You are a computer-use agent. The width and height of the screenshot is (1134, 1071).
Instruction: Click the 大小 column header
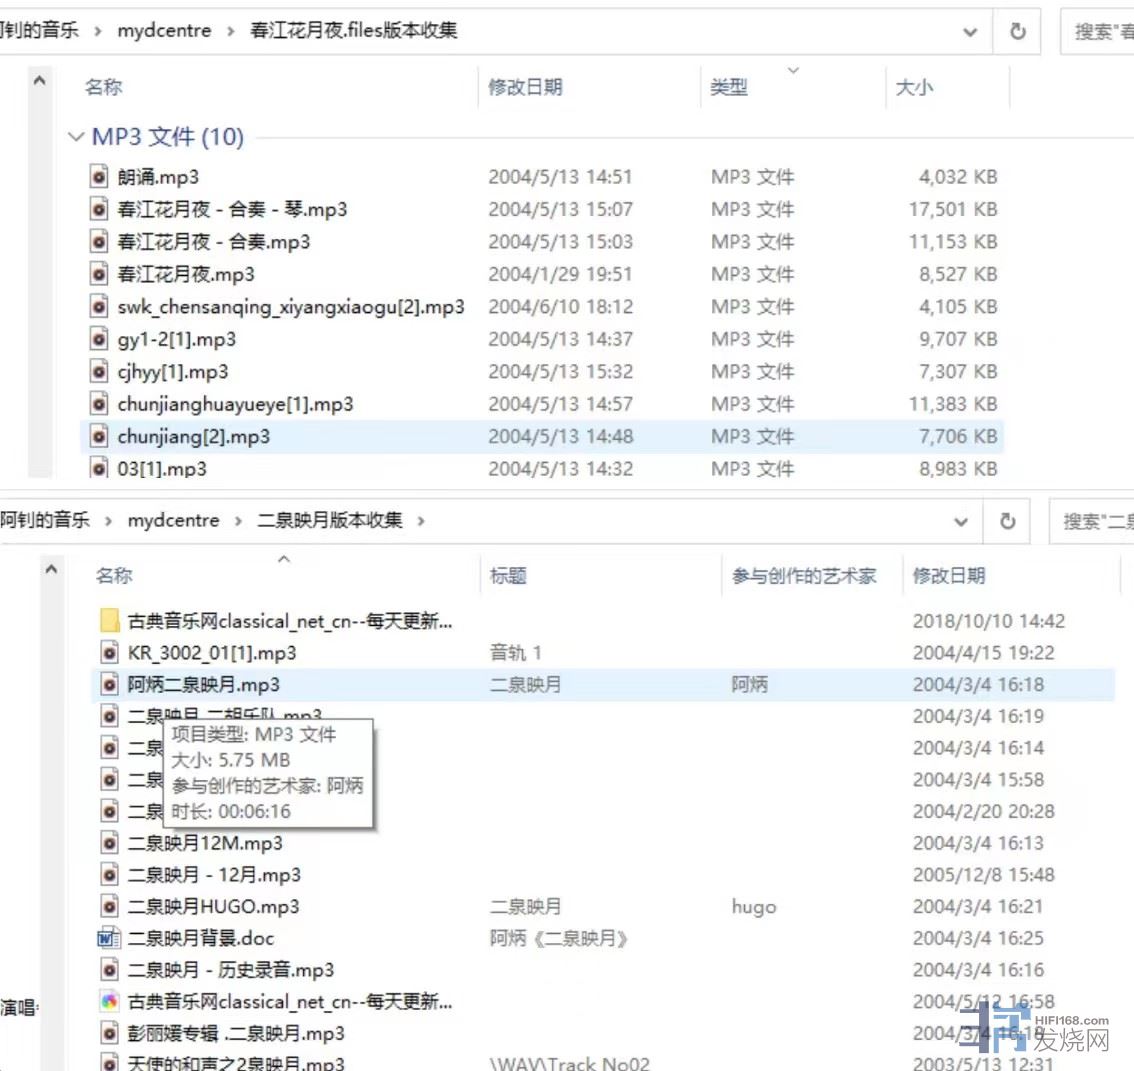pos(914,87)
